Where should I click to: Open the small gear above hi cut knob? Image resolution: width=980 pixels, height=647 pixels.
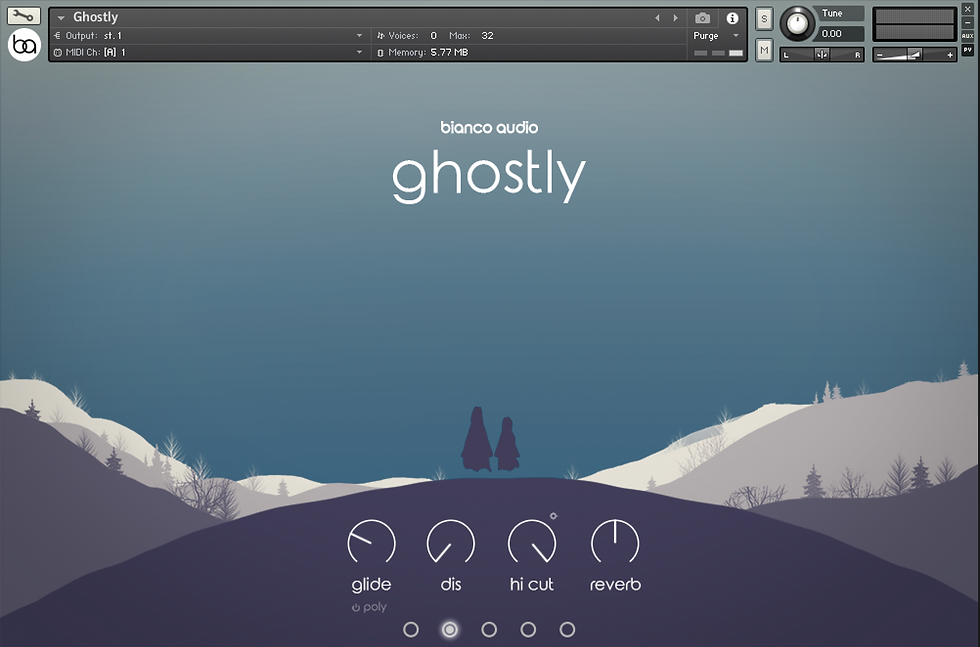pyautogui.click(x=553, y=516)
